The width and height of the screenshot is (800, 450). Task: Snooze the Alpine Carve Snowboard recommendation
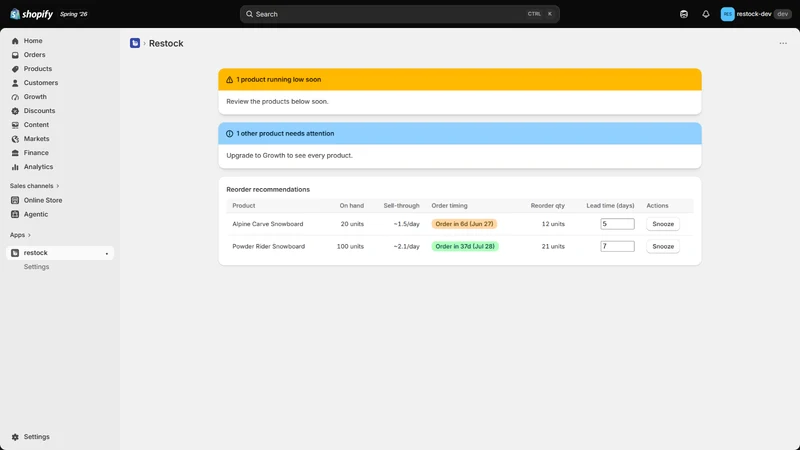tap(663, 224)
